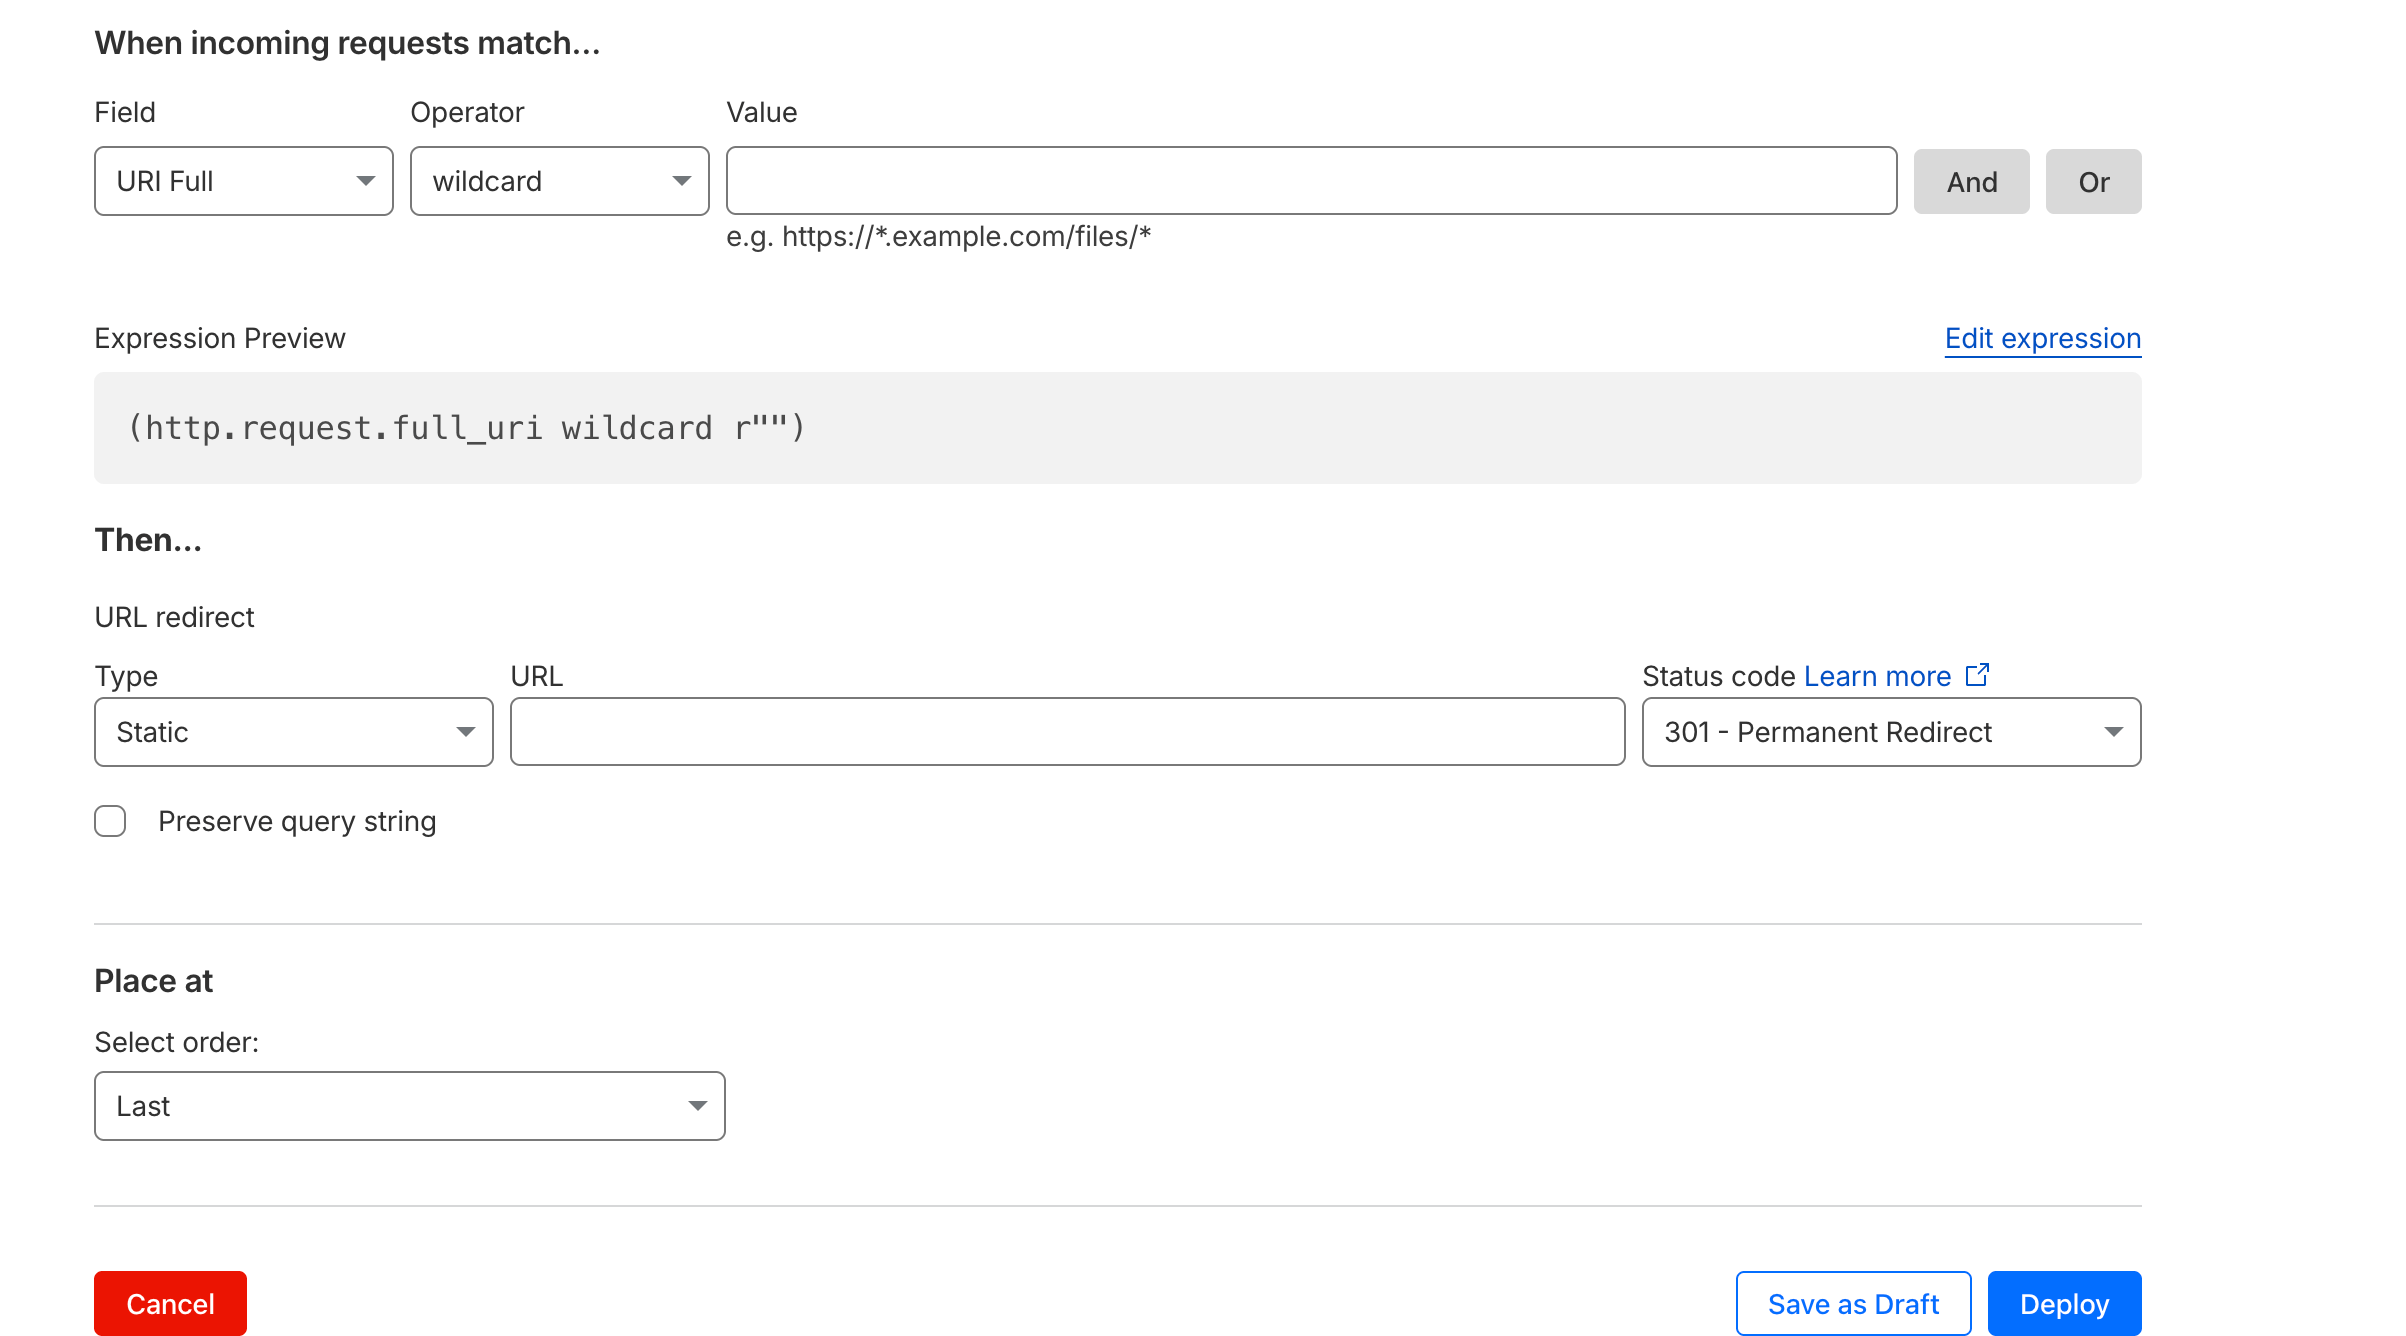Open the Learn more status code link

point(1878,676)
